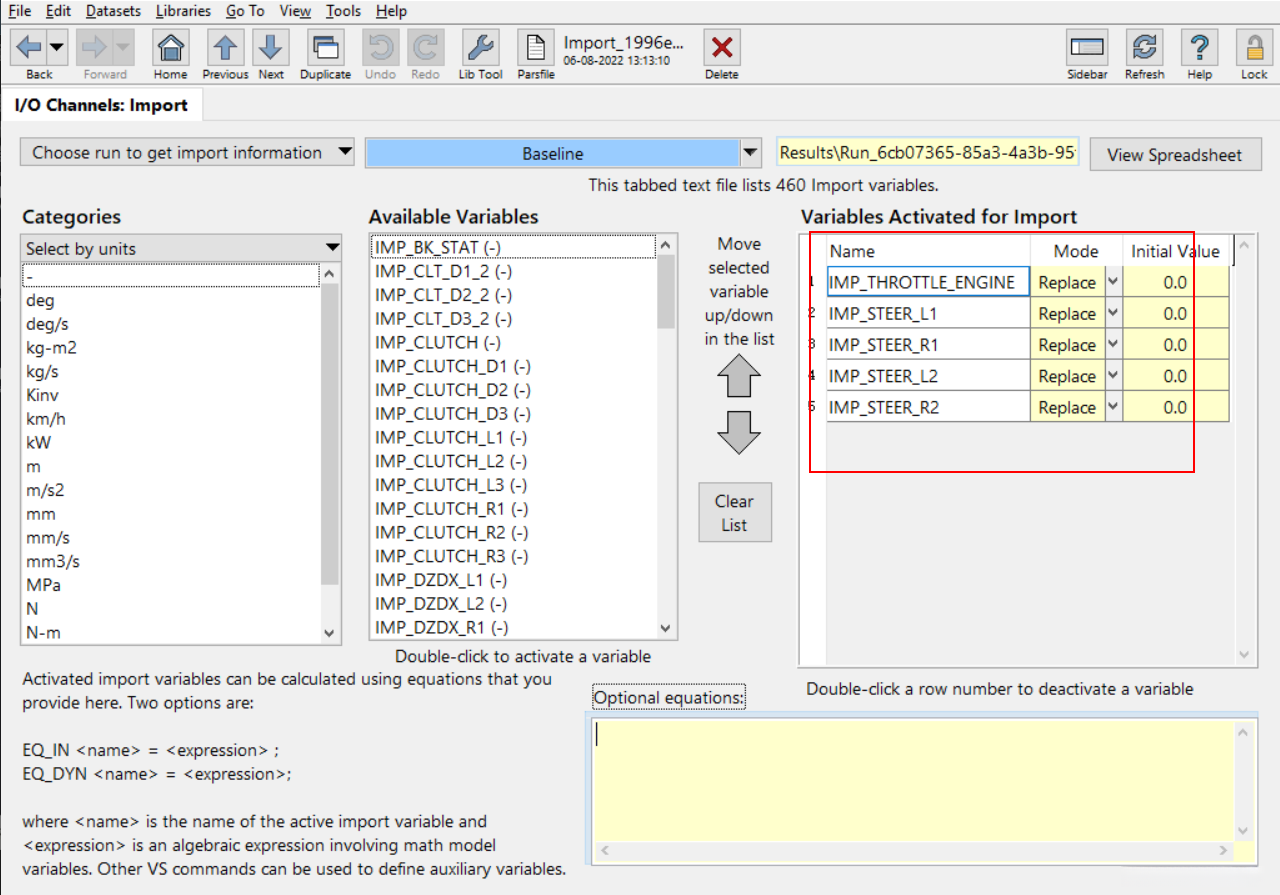The height and width of the screenshot is (895, 1280).
Task: Expand the Baseline run dropdown
Action: click(x=751, y=153)
